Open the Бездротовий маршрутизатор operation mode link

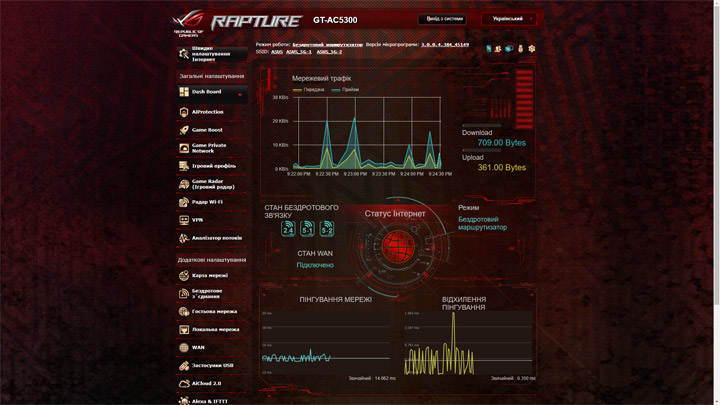tap(327, 45)
